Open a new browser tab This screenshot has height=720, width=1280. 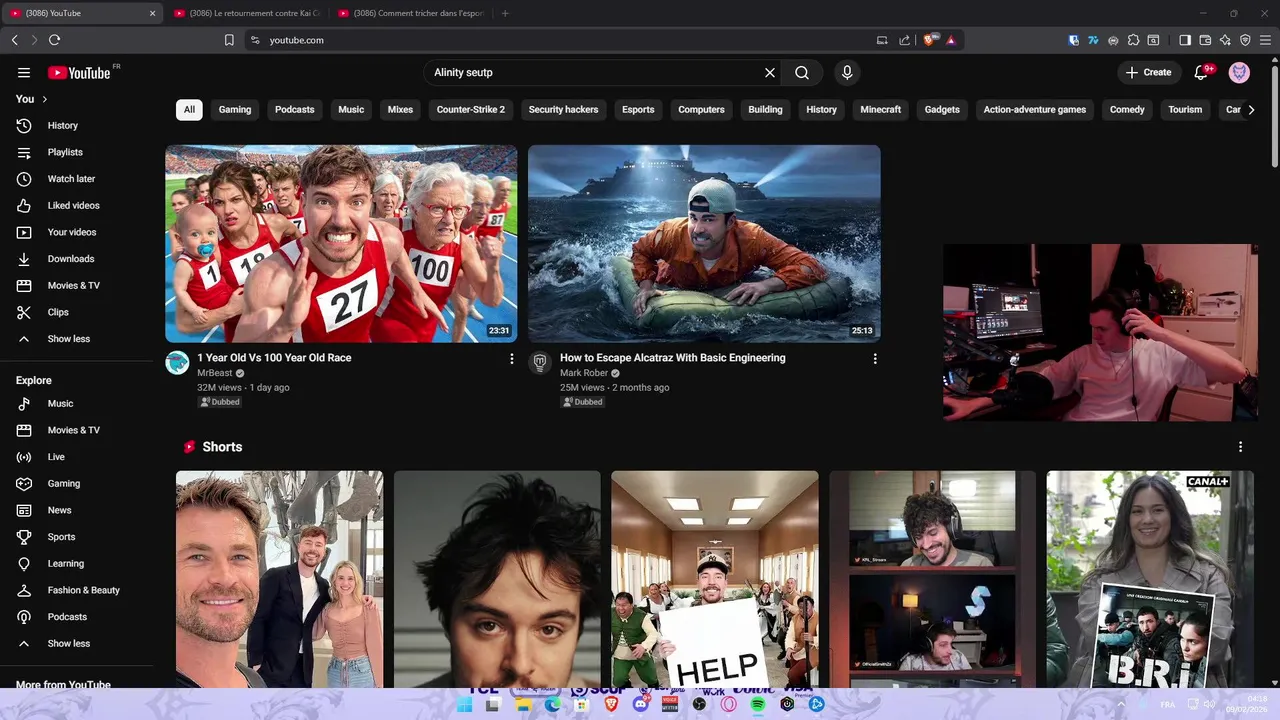[x=505, y=13]
